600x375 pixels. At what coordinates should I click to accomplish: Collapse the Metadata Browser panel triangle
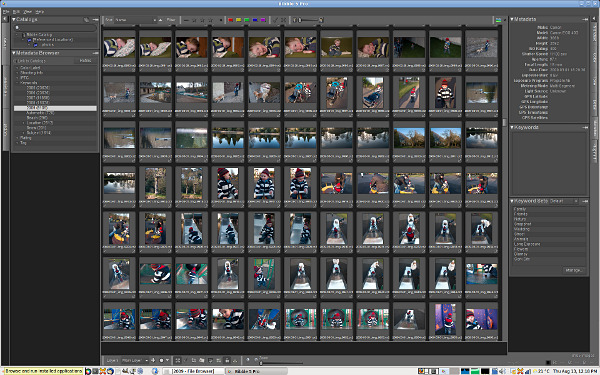pos(14,53)
